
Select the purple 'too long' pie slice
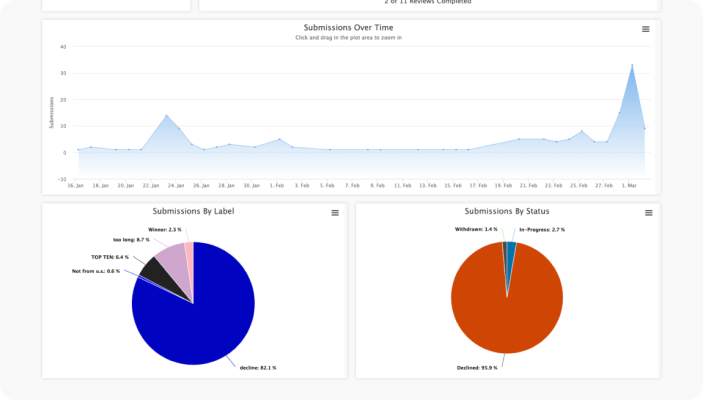171,255
